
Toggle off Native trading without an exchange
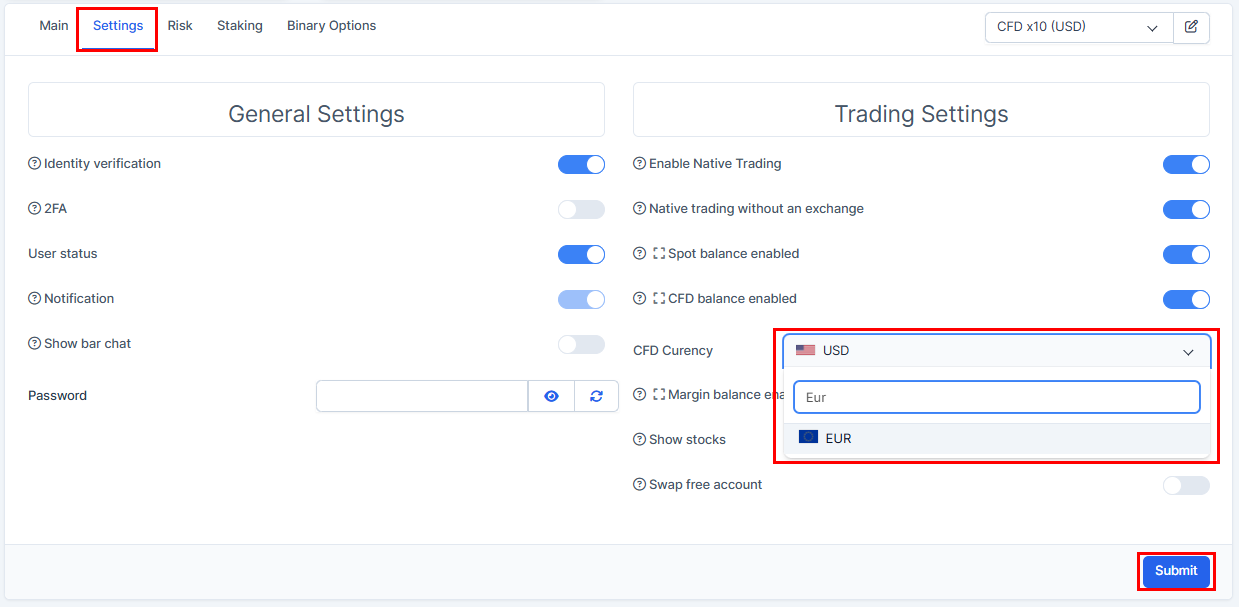pyautogui.click(x=1186, y=209)
